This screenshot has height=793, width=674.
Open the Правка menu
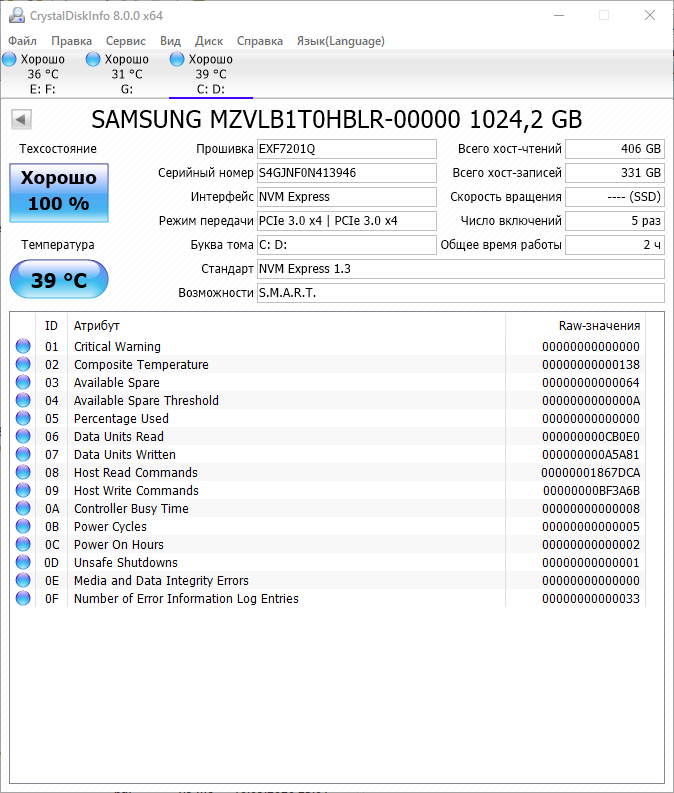[x=71, y=41]
